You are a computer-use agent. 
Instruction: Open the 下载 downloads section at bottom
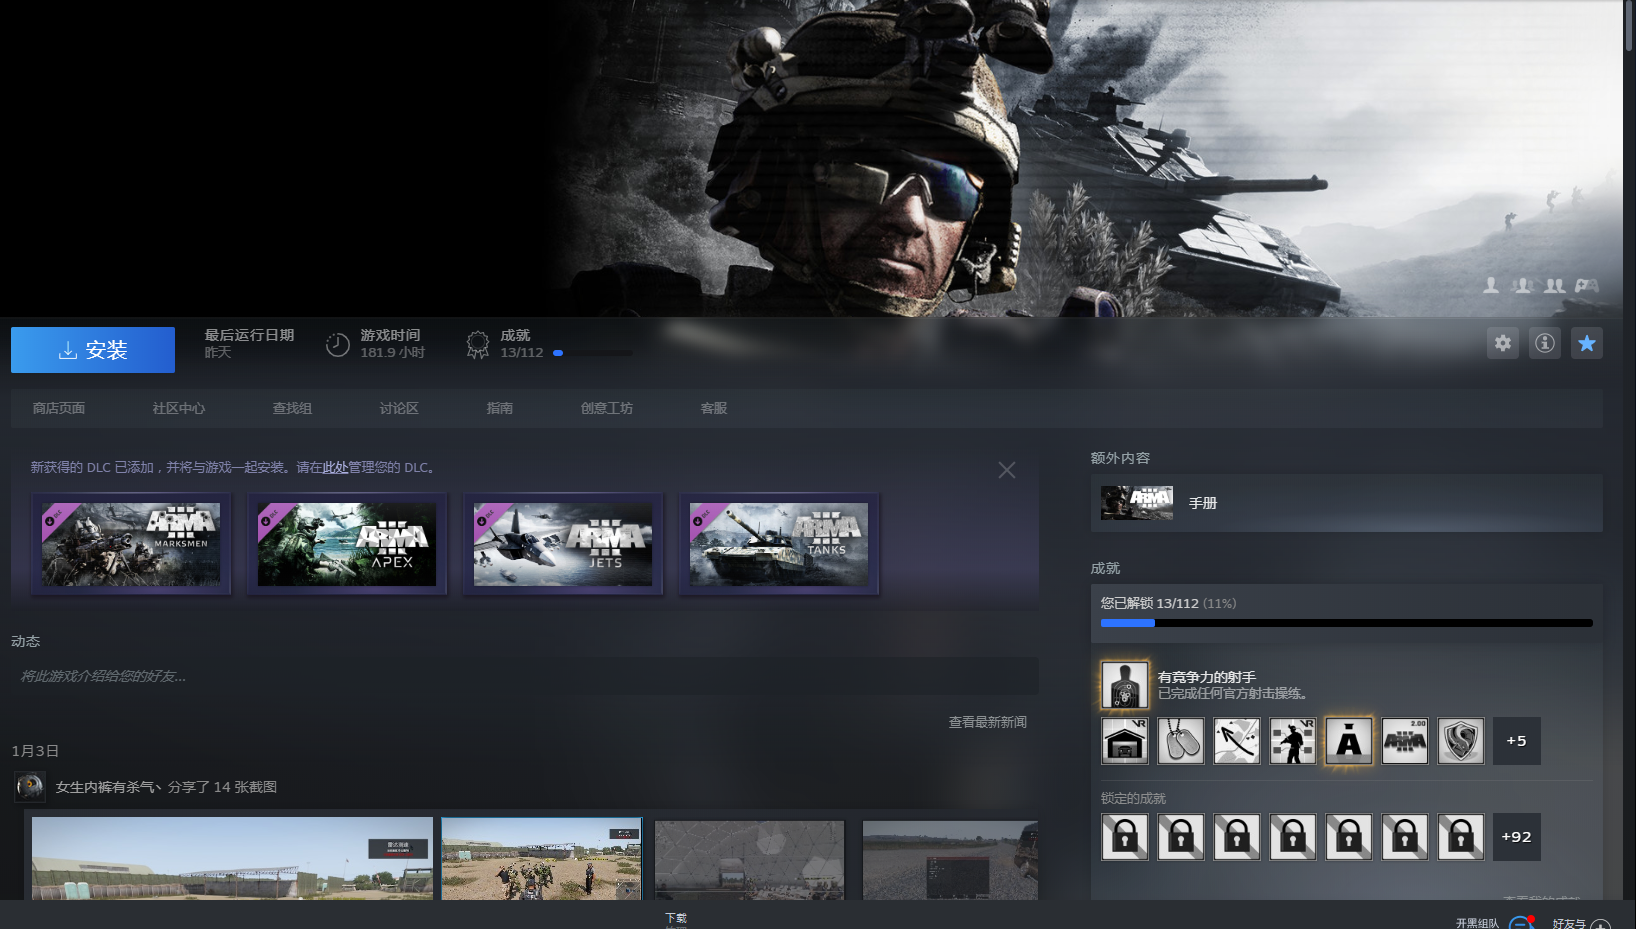click(x=676, y=918)
